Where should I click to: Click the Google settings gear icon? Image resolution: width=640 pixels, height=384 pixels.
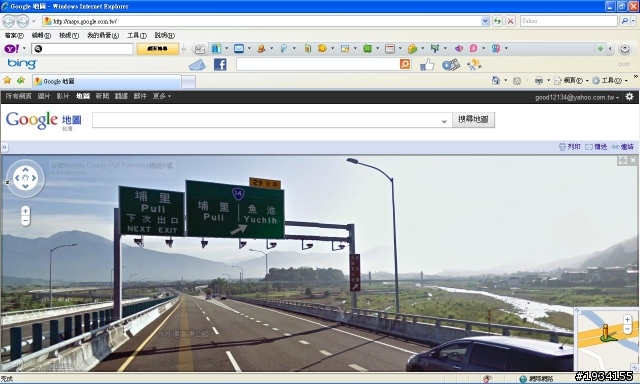(629, 96)
